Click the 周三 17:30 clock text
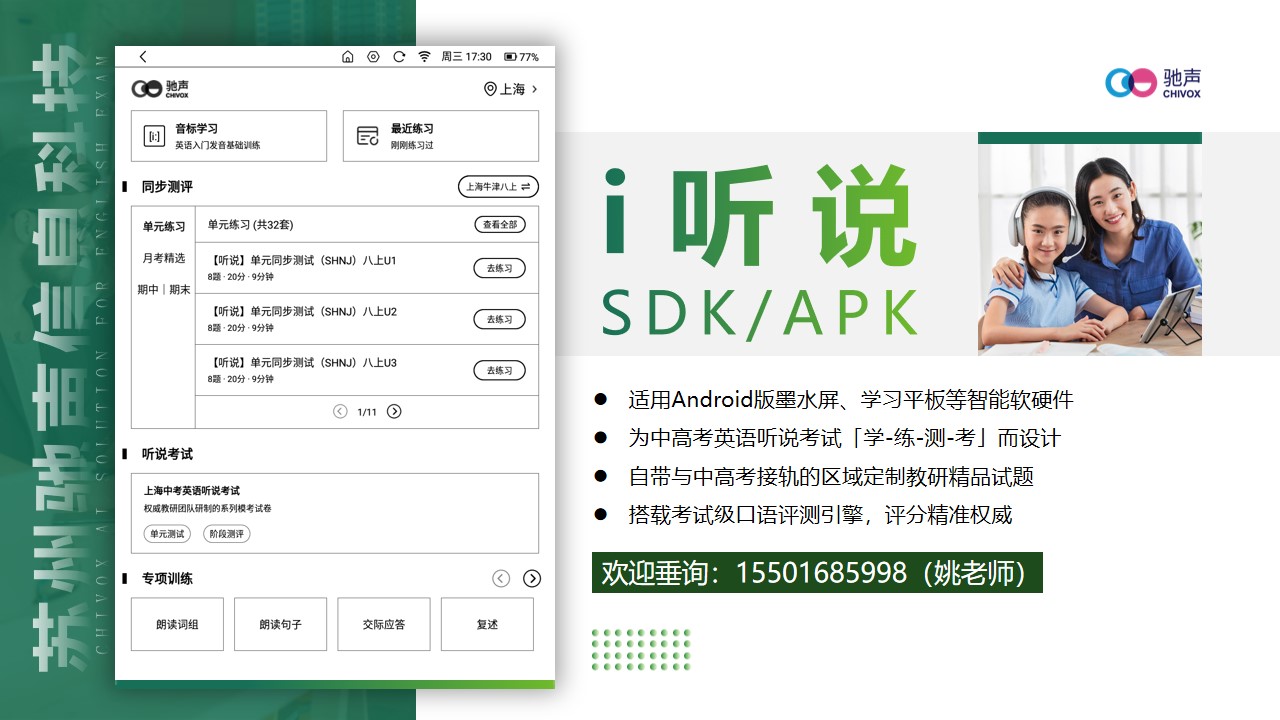Viewport: 1280px width, 720px height. [x=467, y=57]
